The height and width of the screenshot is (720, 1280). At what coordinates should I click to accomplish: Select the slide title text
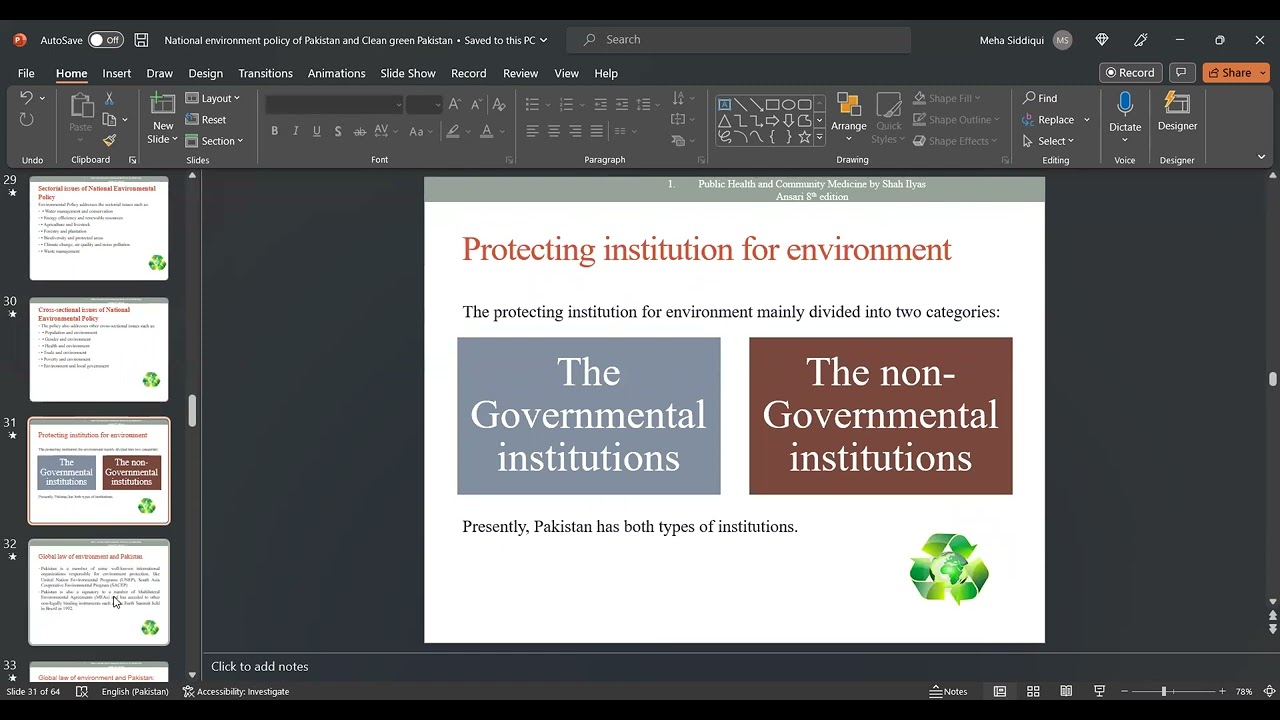click(707, 249)
